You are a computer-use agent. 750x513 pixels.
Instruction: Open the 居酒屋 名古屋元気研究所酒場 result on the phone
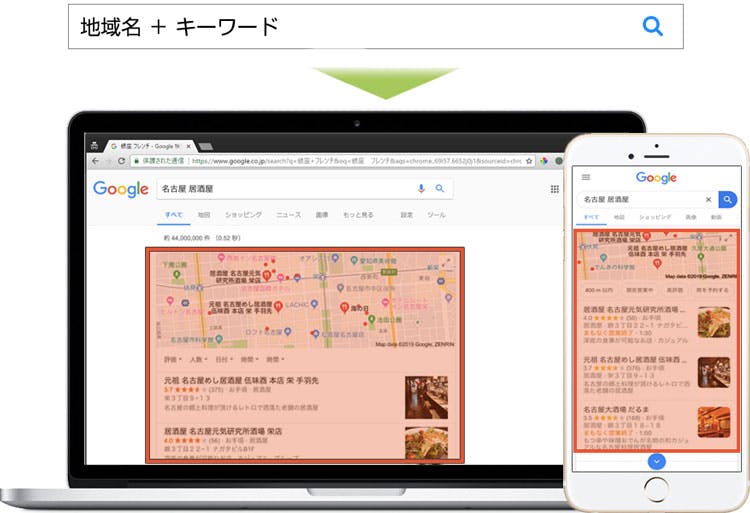pyautogui.click(x=635, y=310)
